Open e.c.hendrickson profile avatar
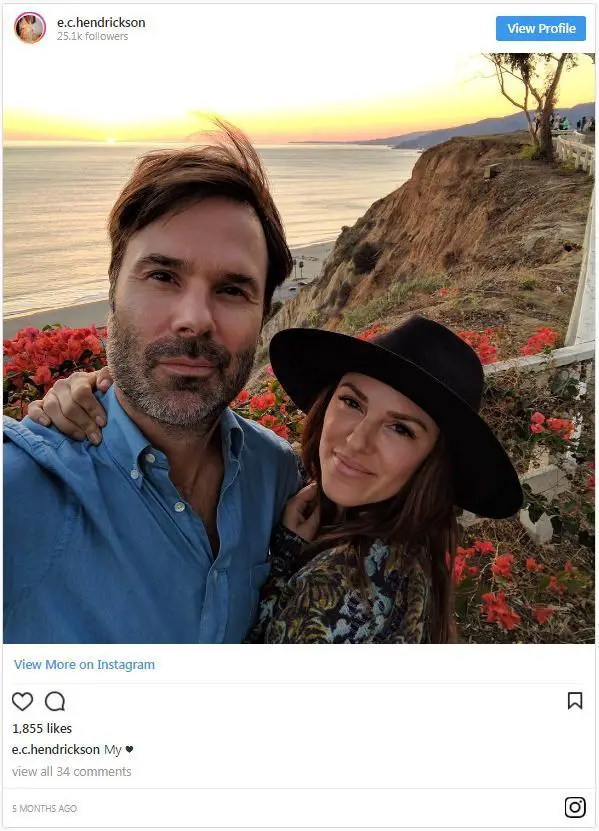This screenshot has height=831, width=599. (30, 28)
